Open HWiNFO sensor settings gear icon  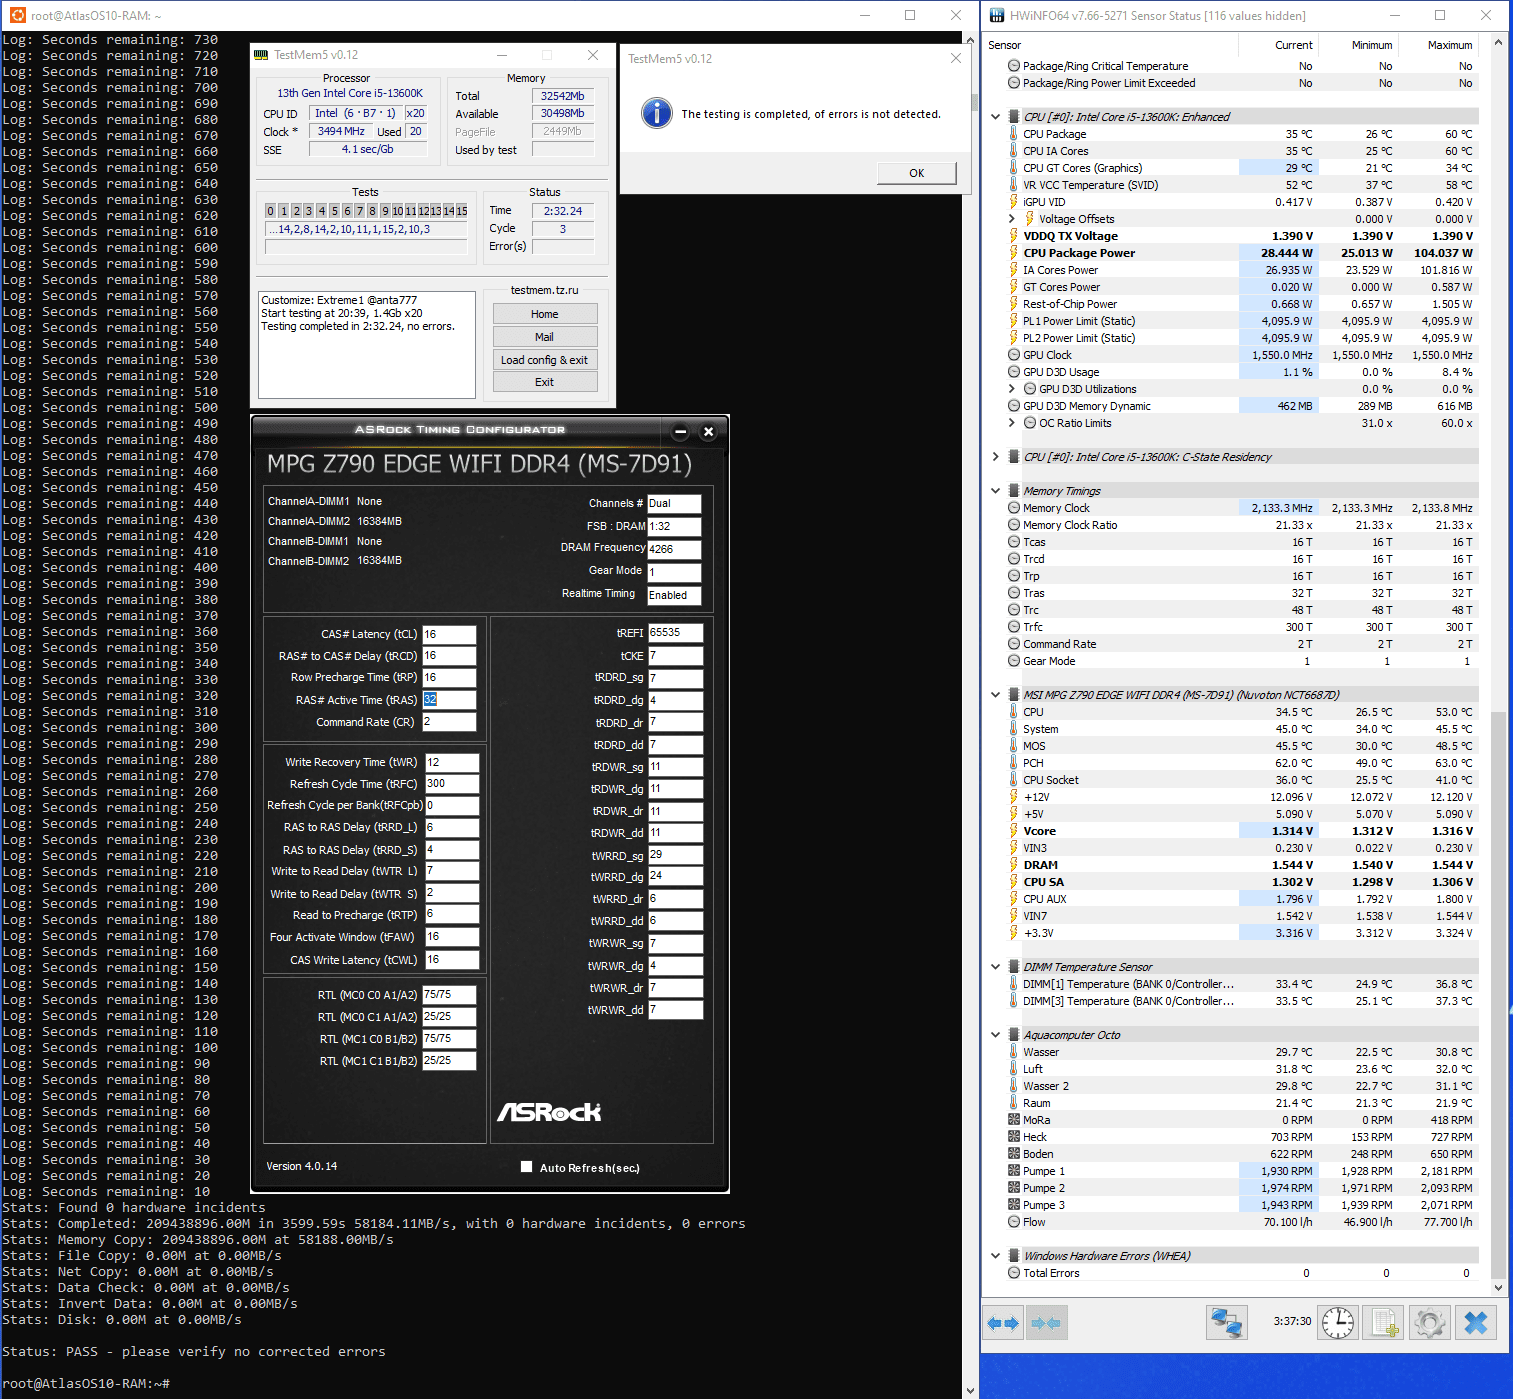[x=1430, y=1323]
